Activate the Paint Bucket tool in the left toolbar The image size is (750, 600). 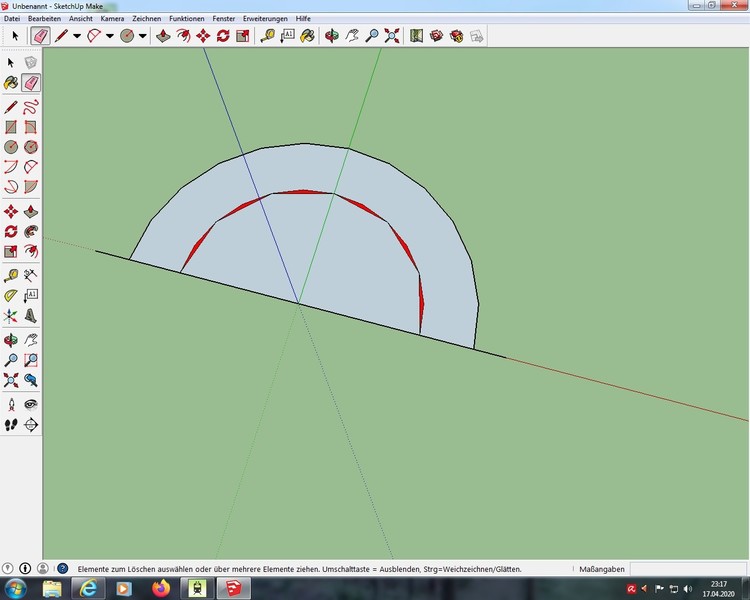[11, 83]
